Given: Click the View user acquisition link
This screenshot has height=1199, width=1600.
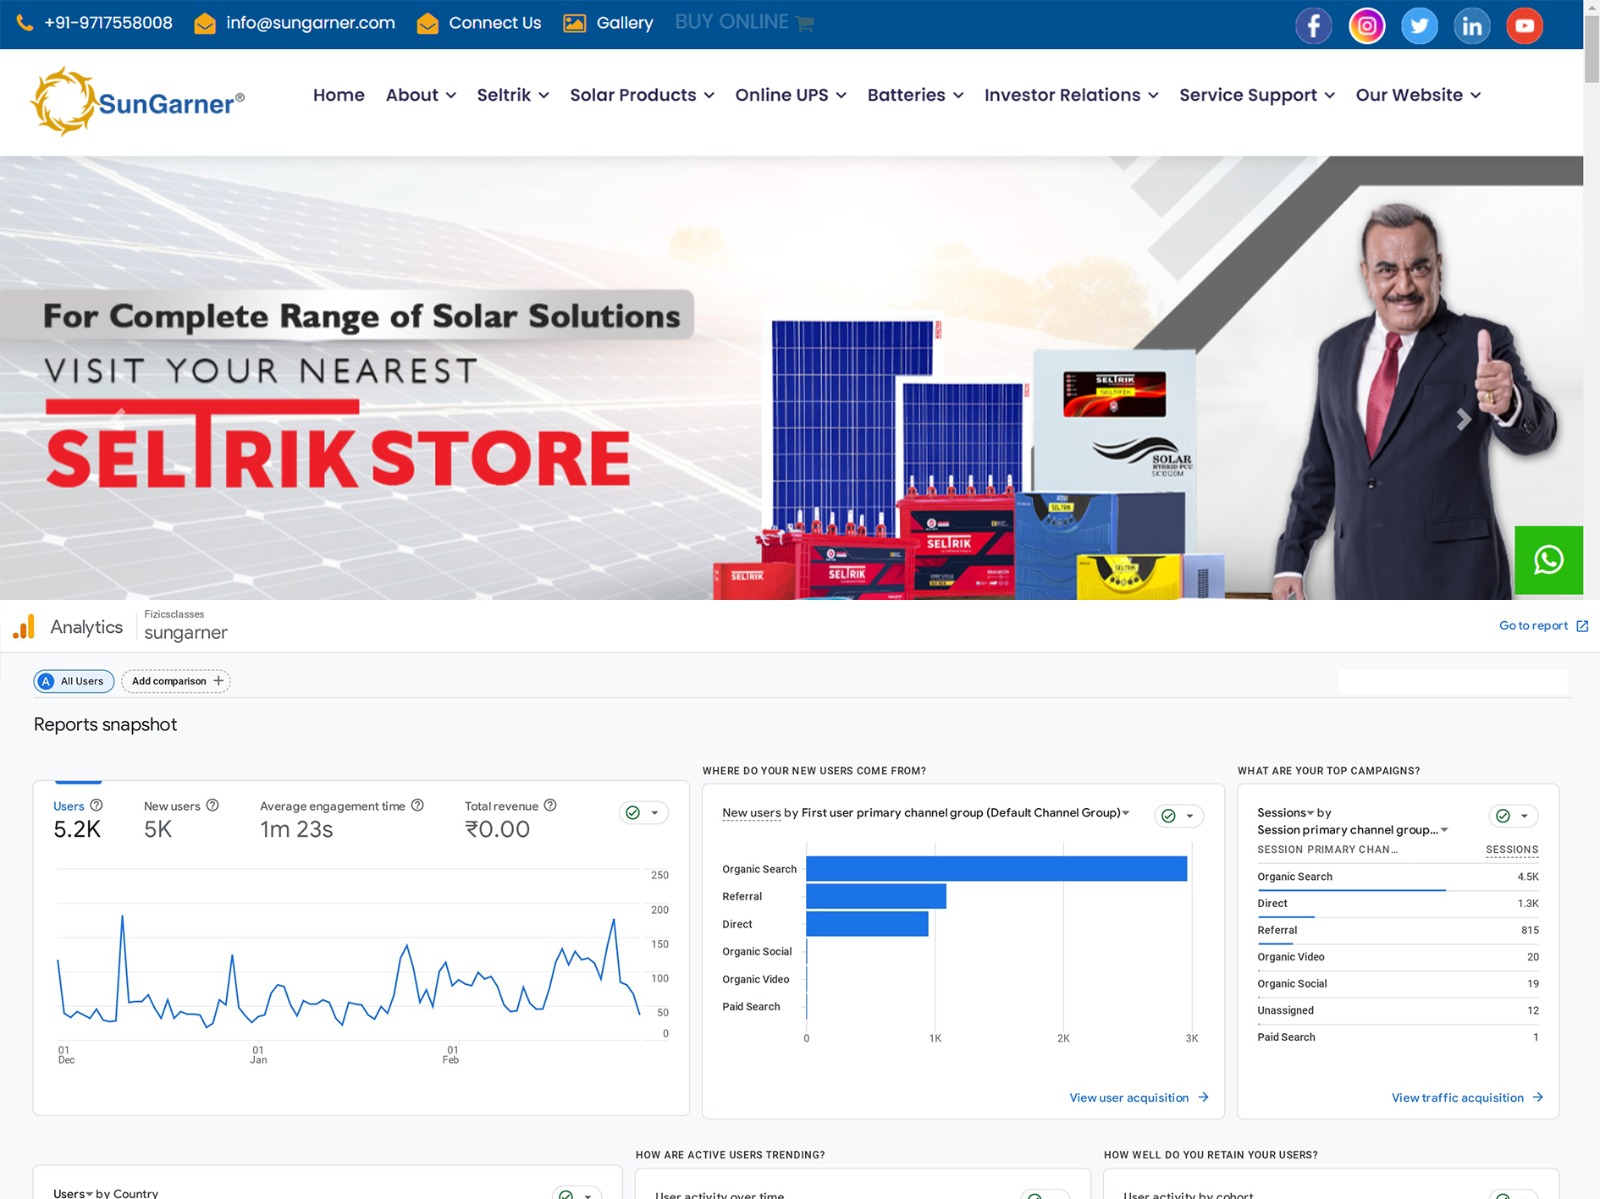Looking at the screenshot, I should click(x=1139, y=1097).
